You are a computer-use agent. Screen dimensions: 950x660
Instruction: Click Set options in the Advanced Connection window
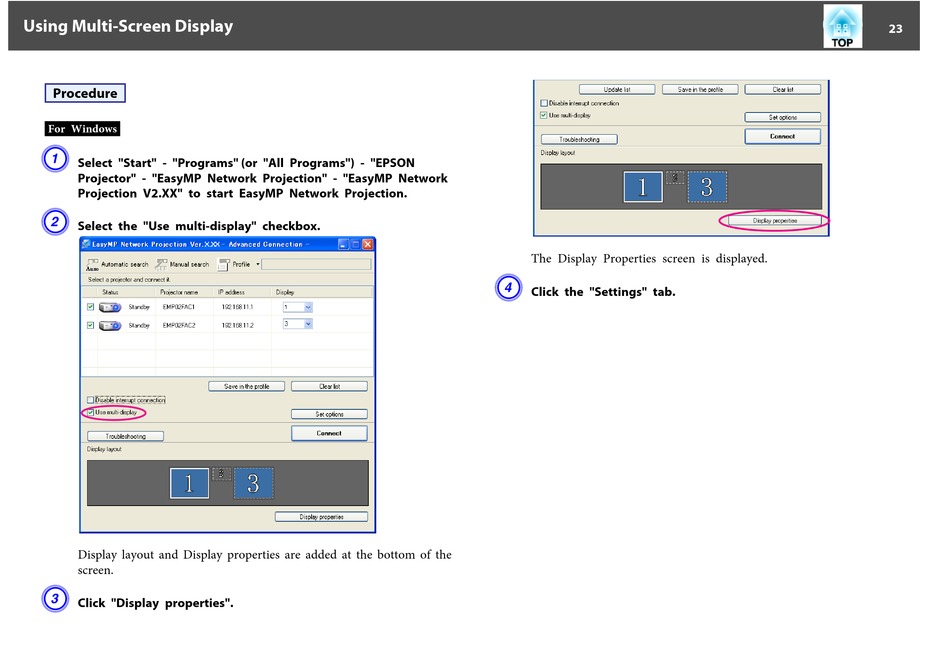[329, 414]
